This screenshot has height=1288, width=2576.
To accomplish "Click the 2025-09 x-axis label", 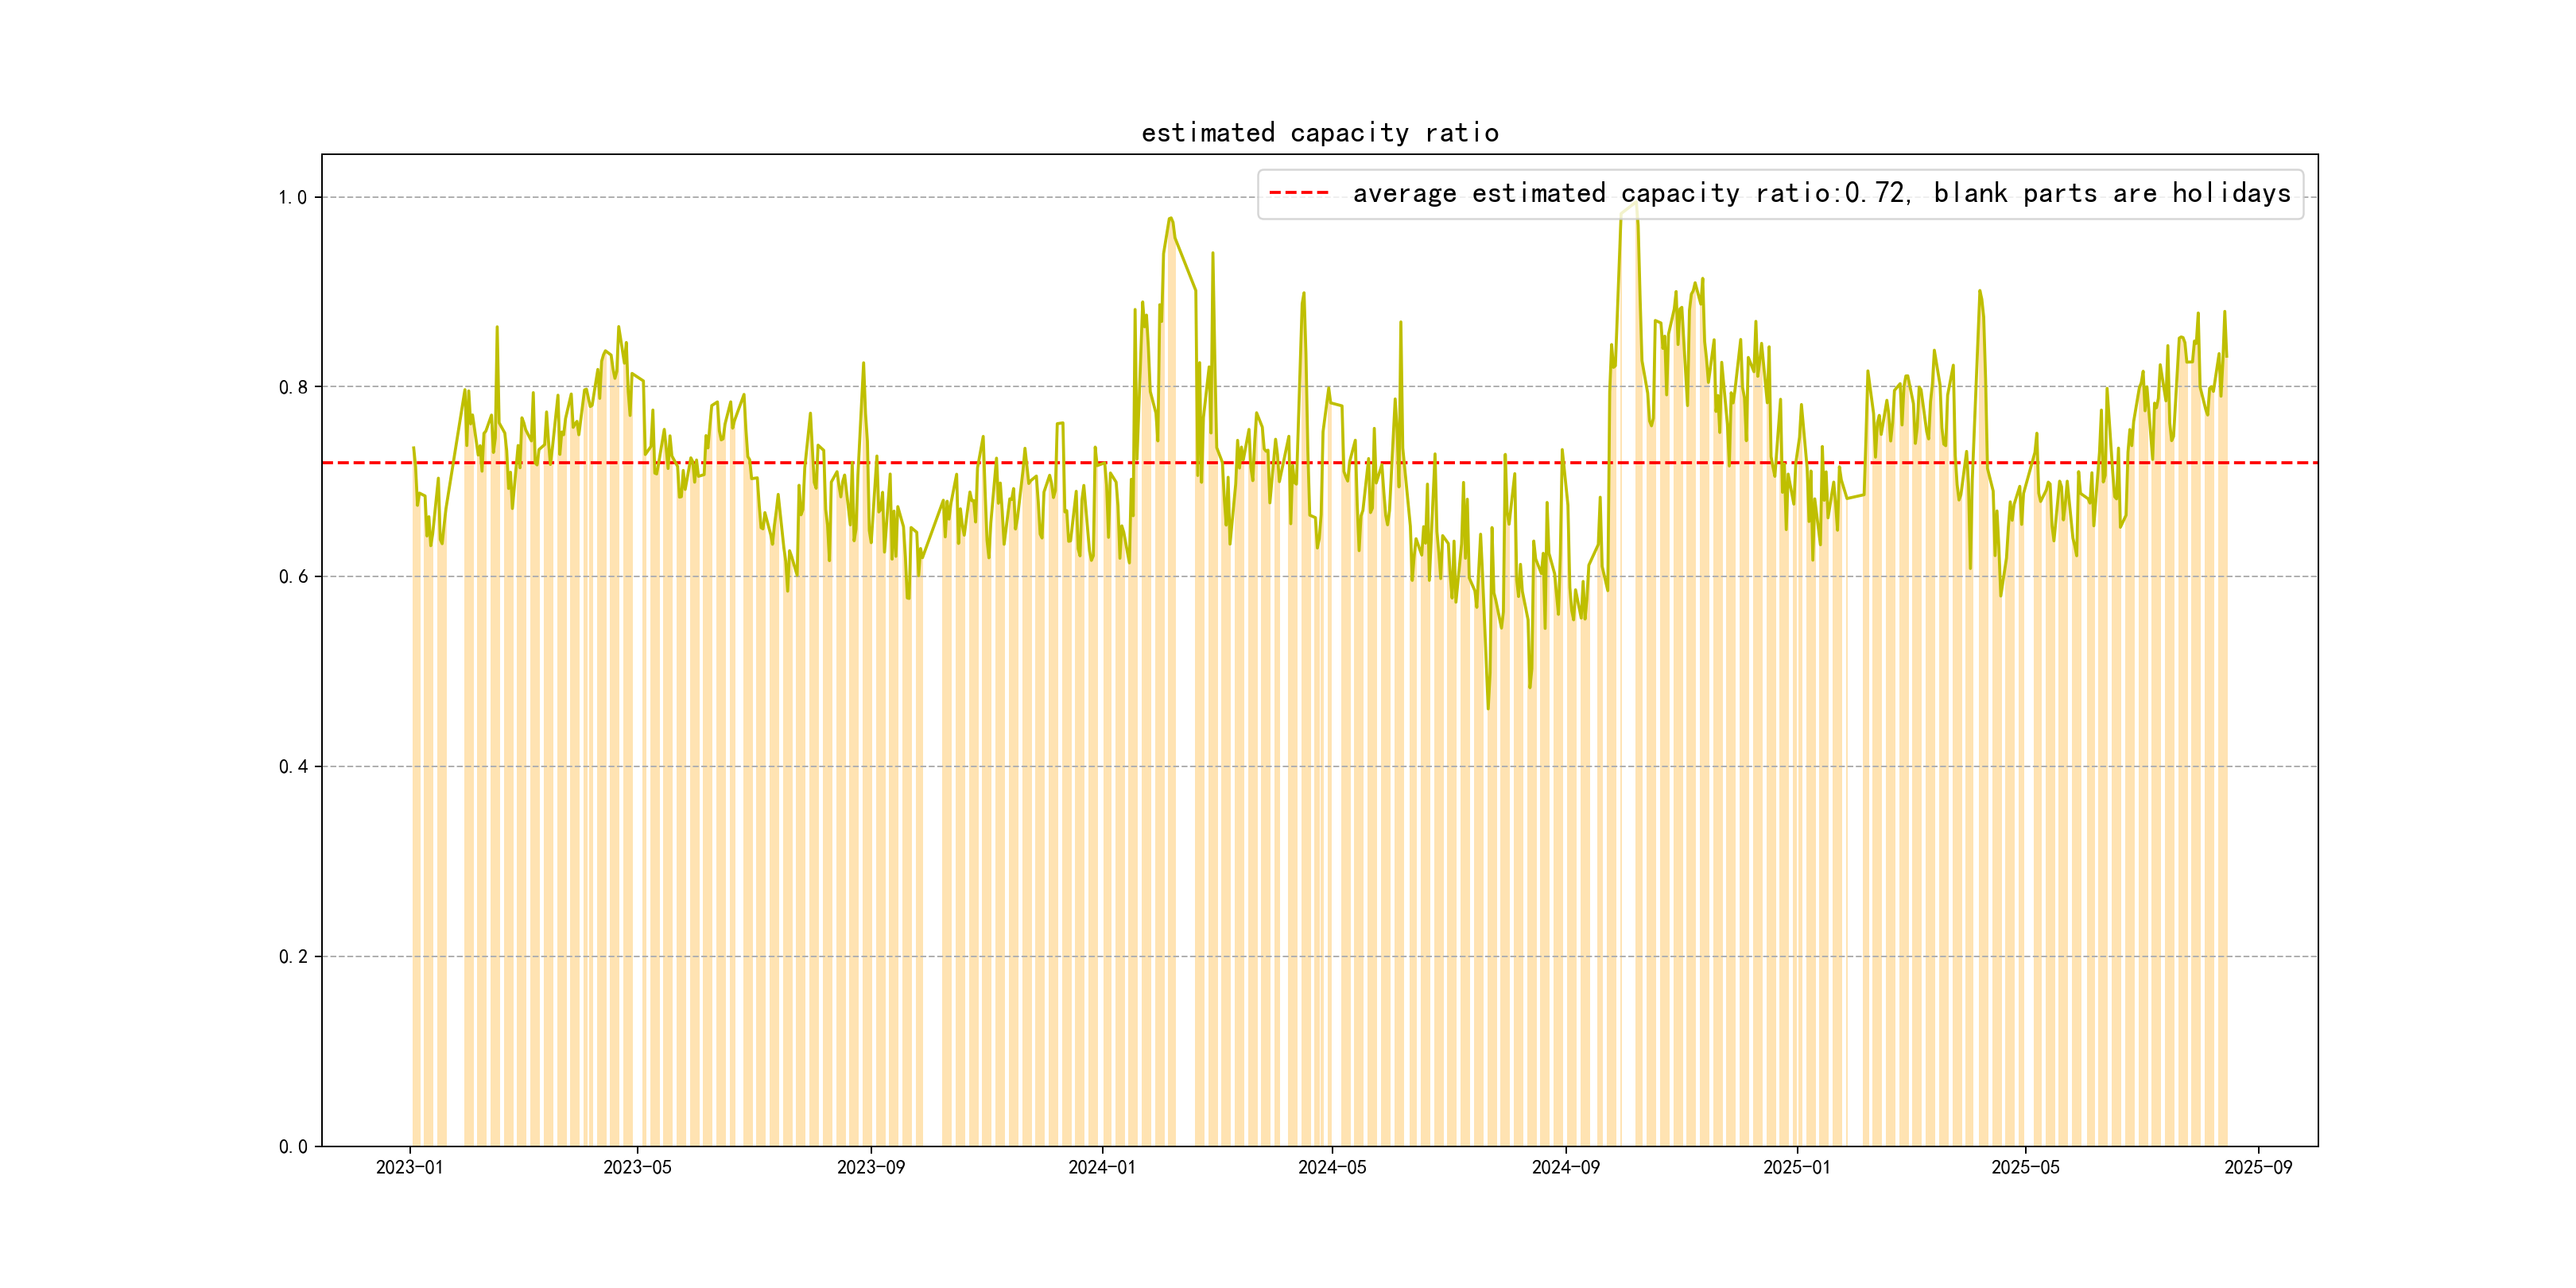I will (2258, 1167).
